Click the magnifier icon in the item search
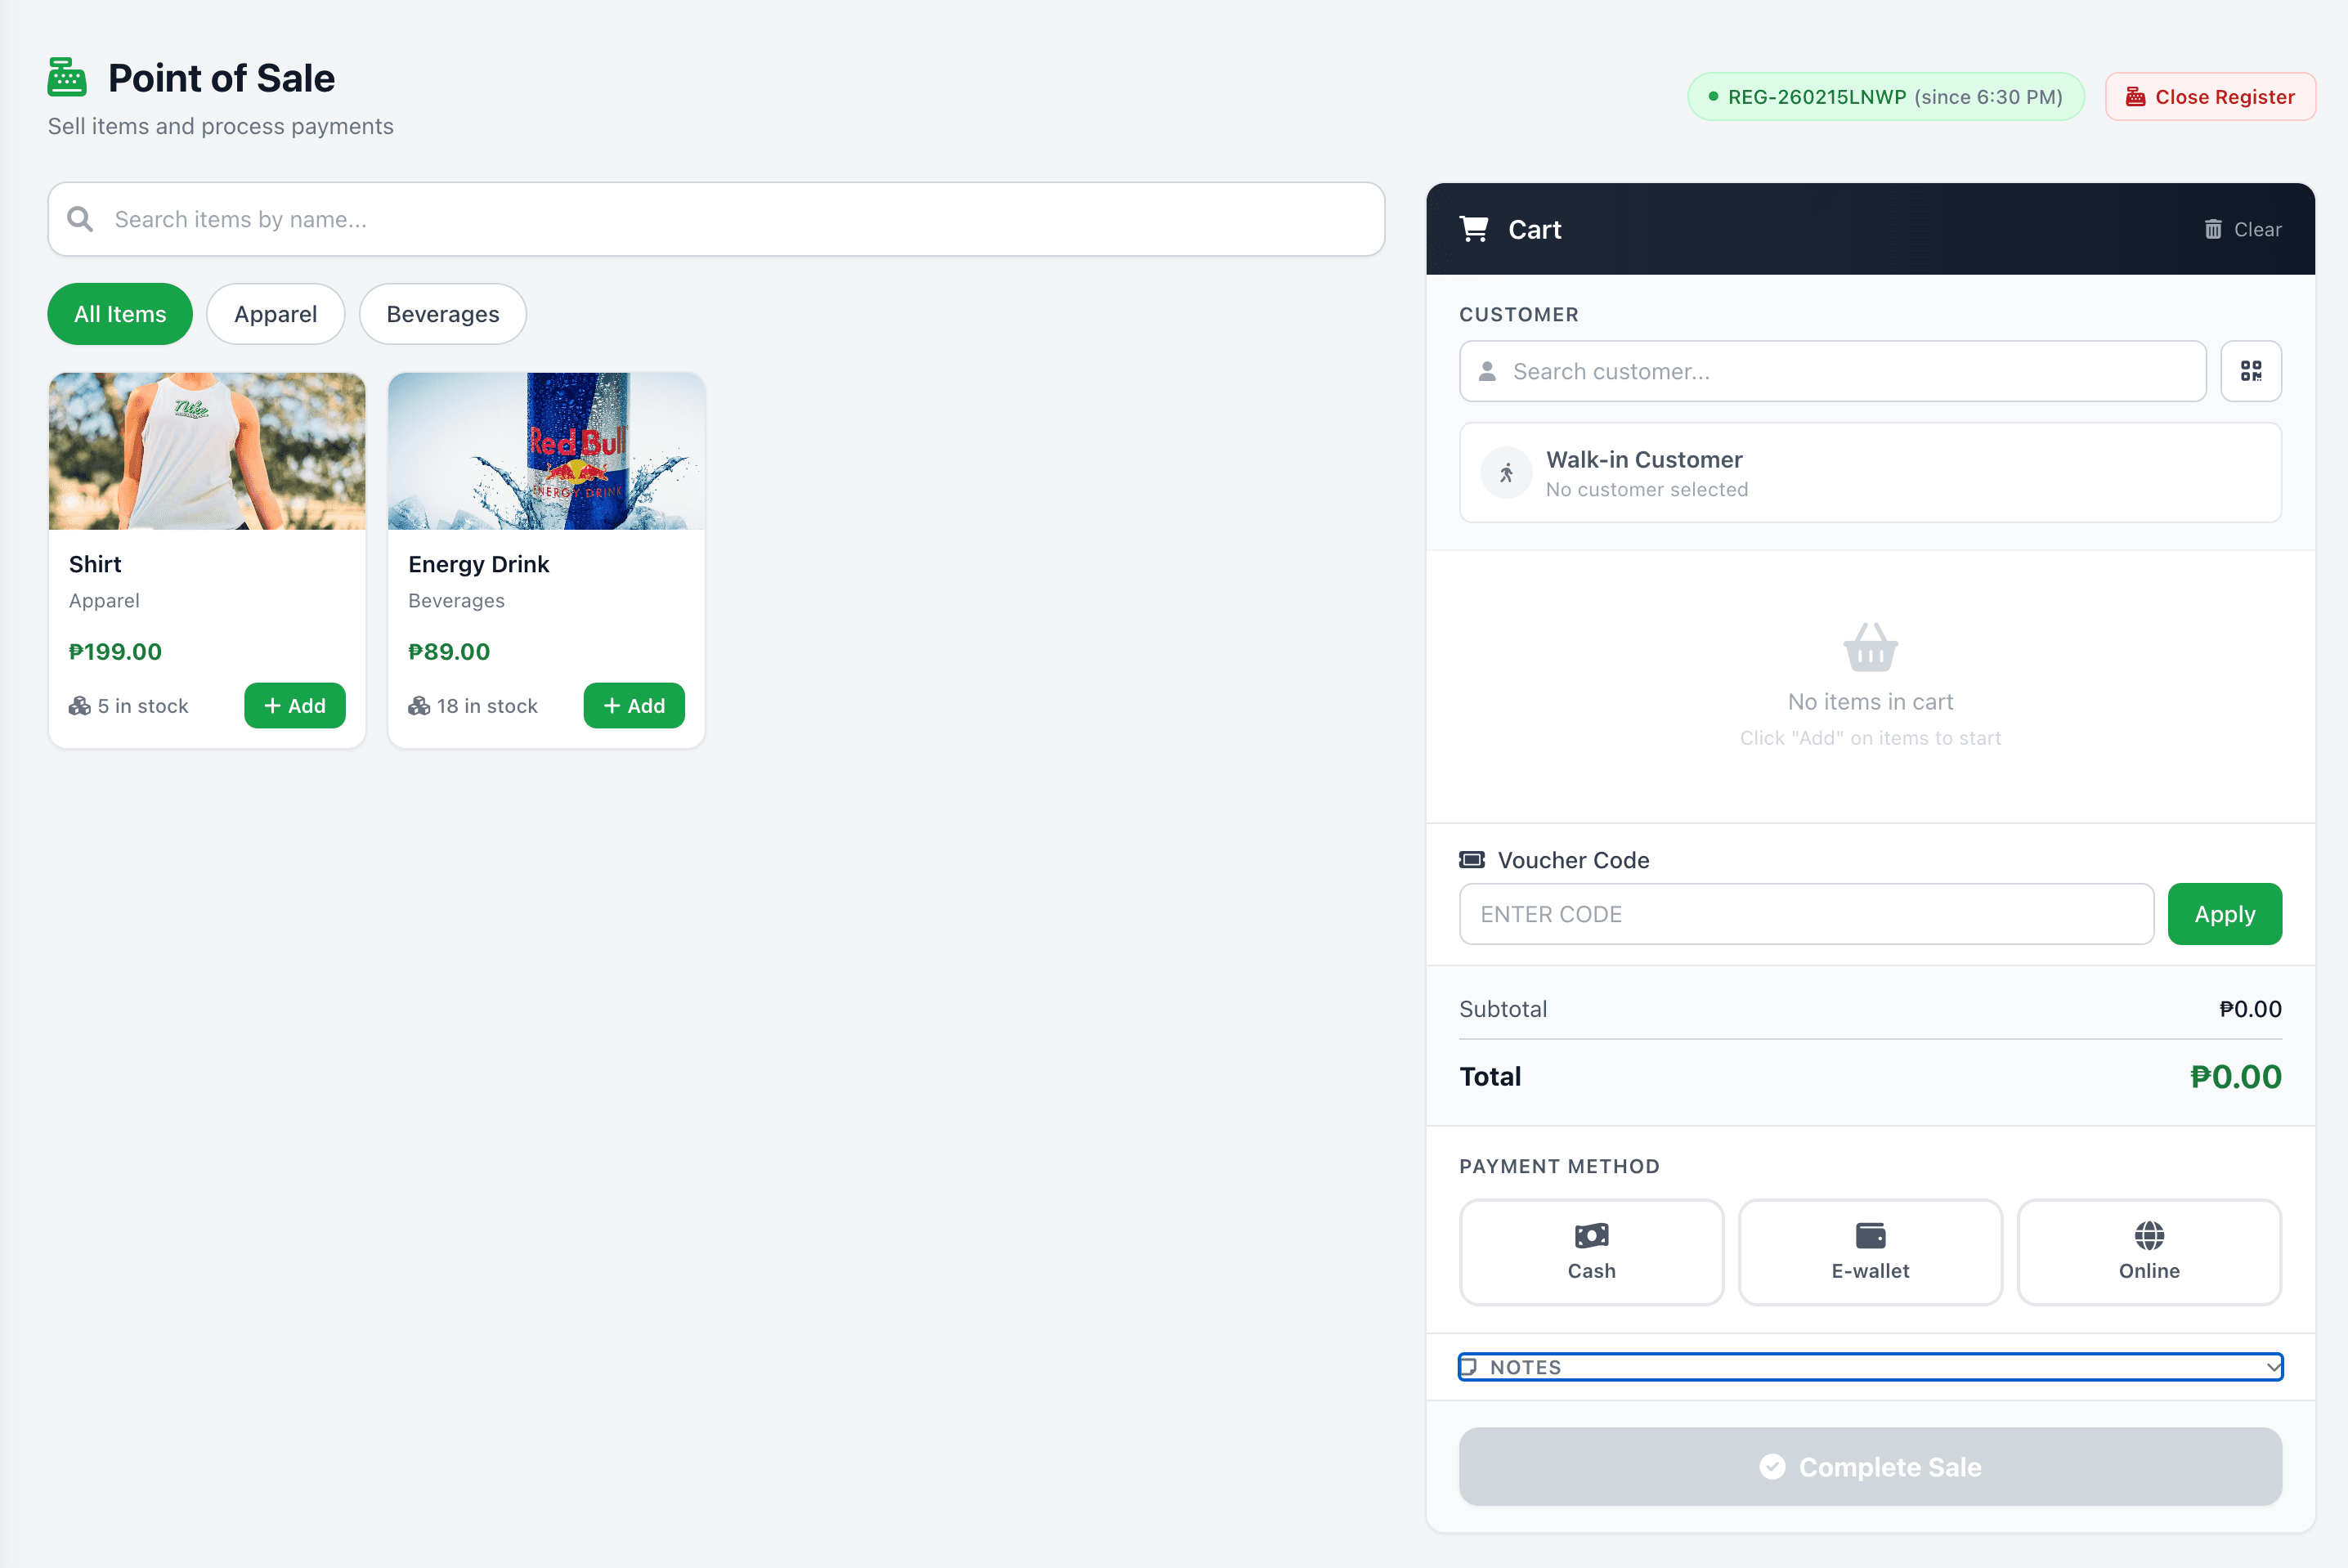 (x=80, y=219)
